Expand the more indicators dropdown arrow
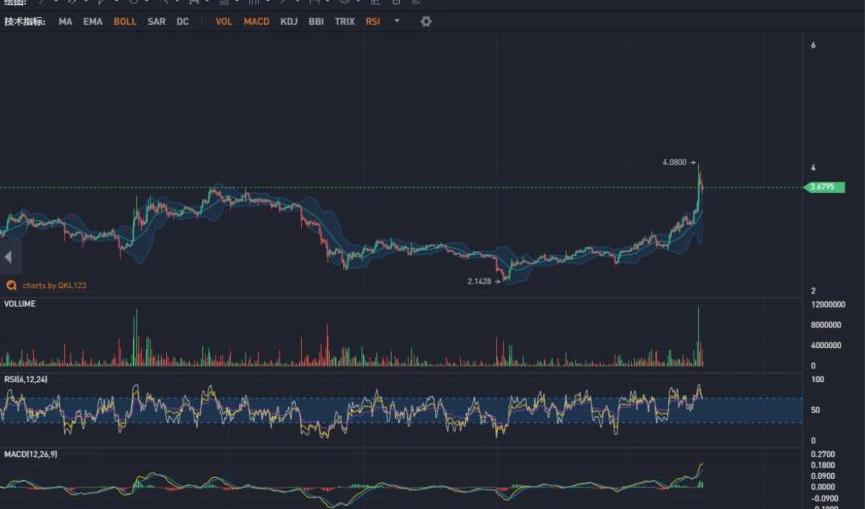 click(397, 21)
